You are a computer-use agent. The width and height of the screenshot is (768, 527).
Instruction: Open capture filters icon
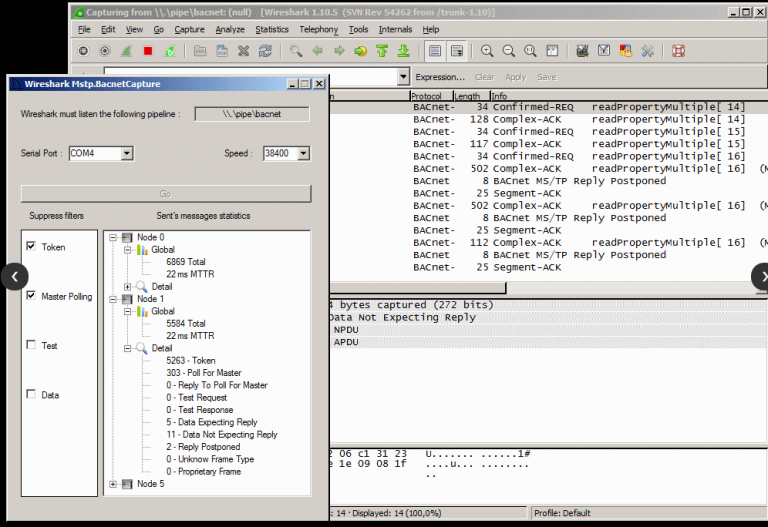click(582, 51)
